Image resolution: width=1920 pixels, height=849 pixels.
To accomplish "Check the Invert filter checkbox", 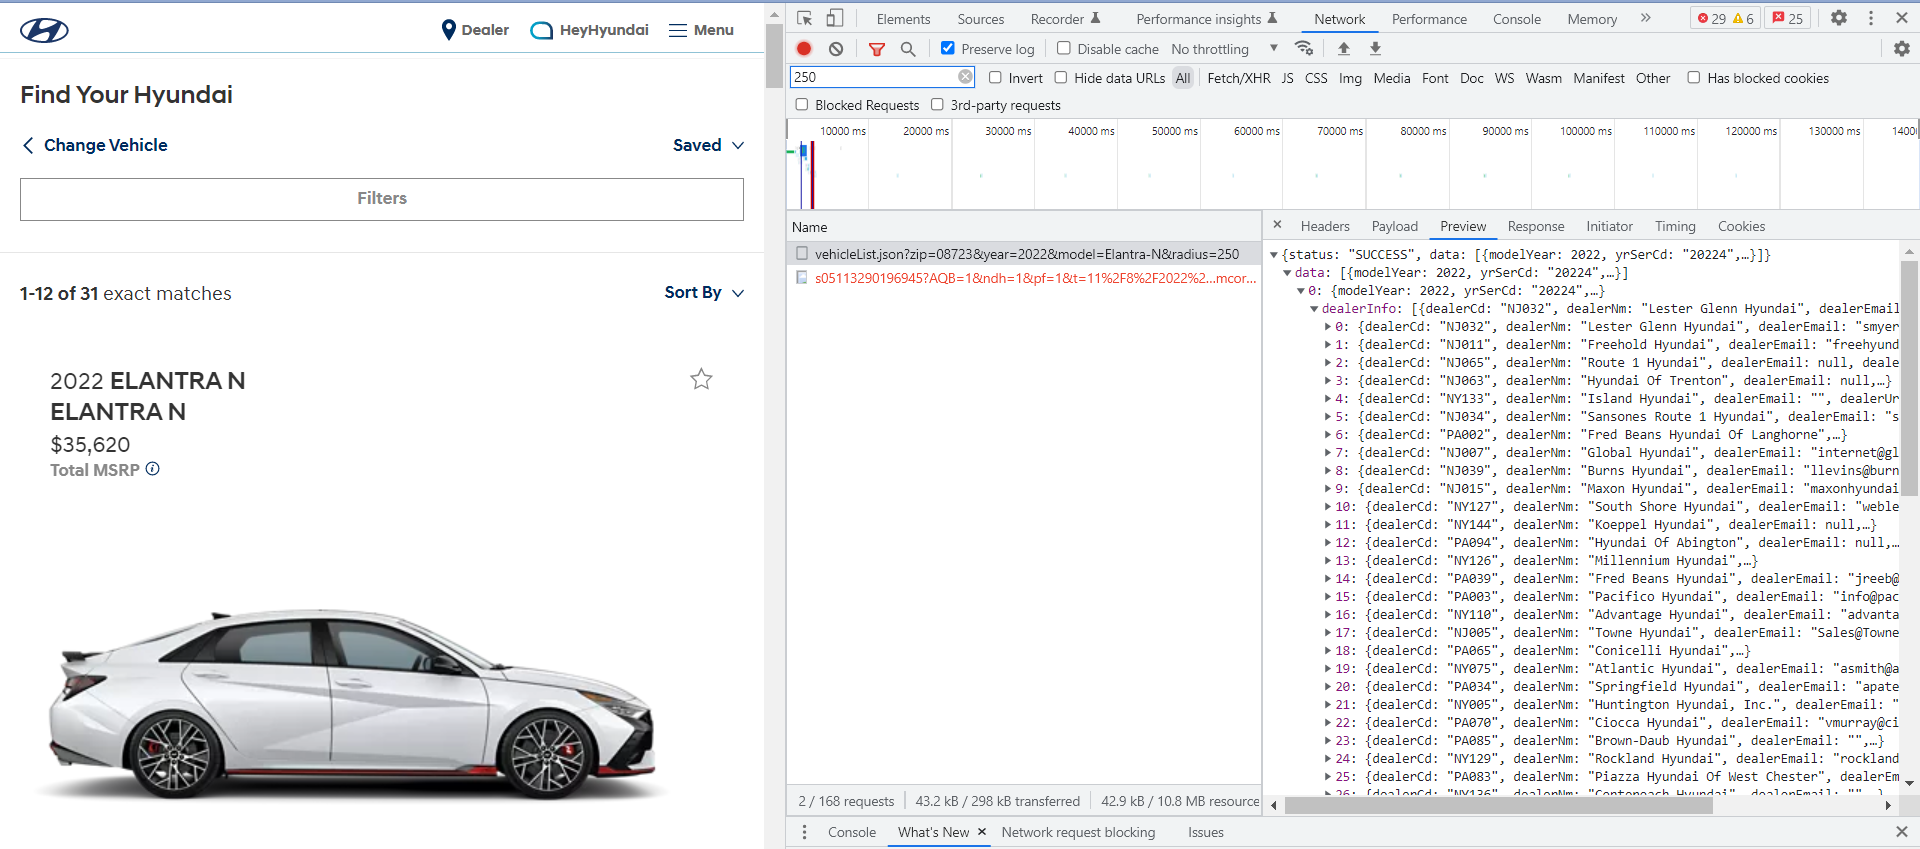I will pyautogui.click(x=995, y=78).
